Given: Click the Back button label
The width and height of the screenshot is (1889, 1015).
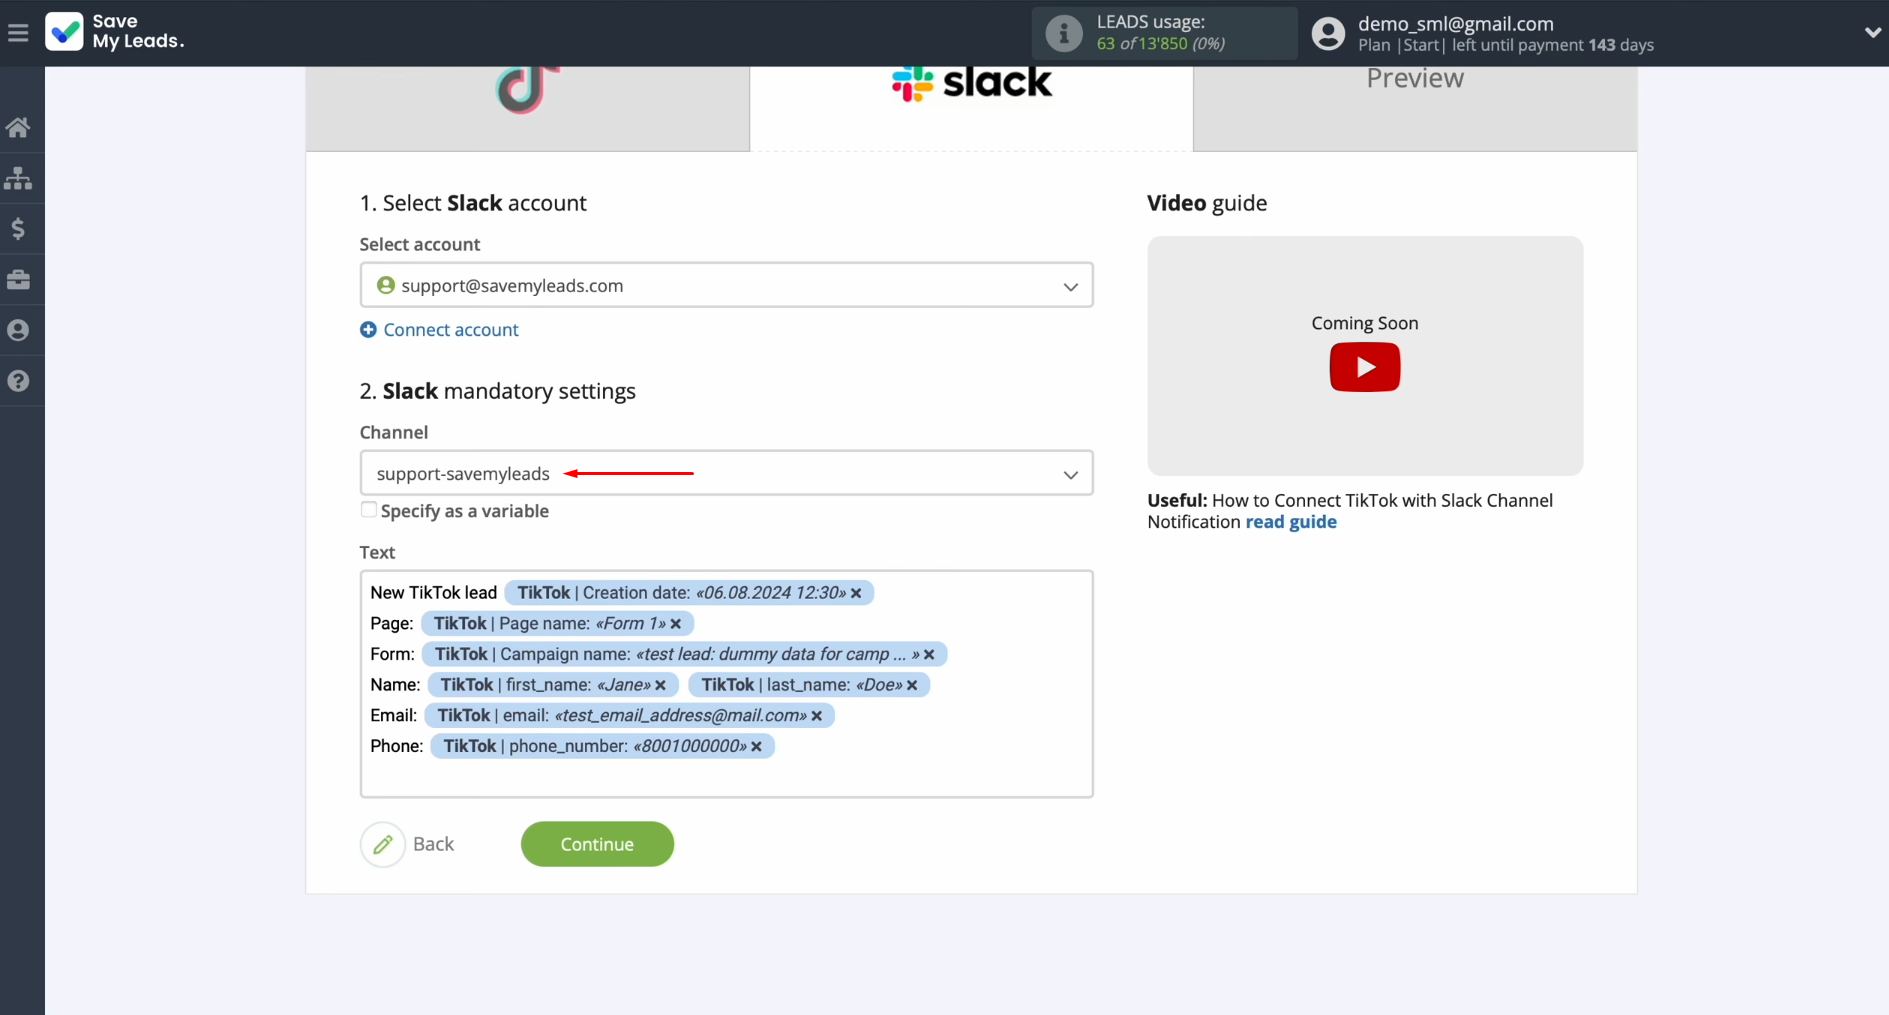Looking at the screenshot, I should pyautogui.click(x=434, y=844).
